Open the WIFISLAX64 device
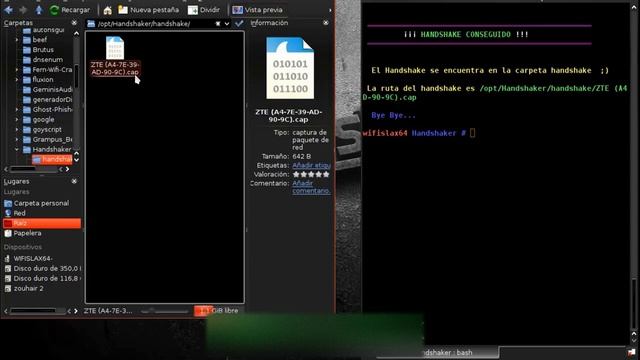The width and height of the screenshot is (640, 360). [29, 258]
